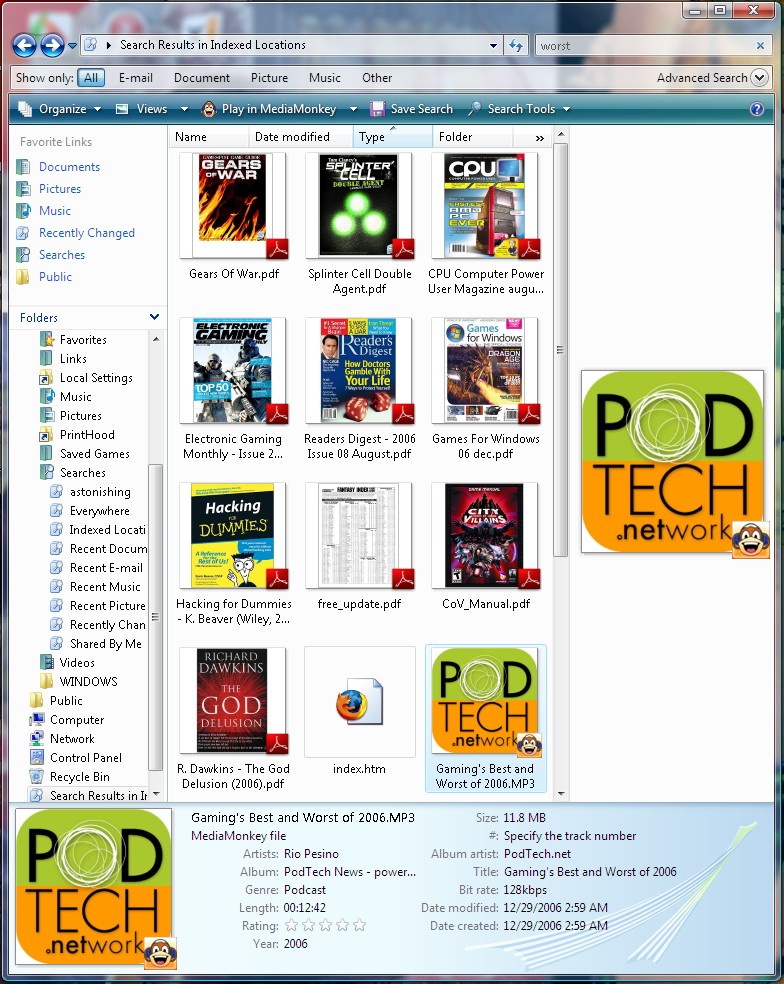Click the search box containing 'worst'

(643, 46)
